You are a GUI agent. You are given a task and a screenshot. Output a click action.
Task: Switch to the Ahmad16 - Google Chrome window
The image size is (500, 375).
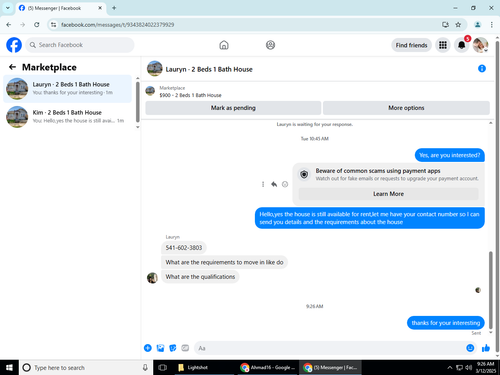(267, 367)
